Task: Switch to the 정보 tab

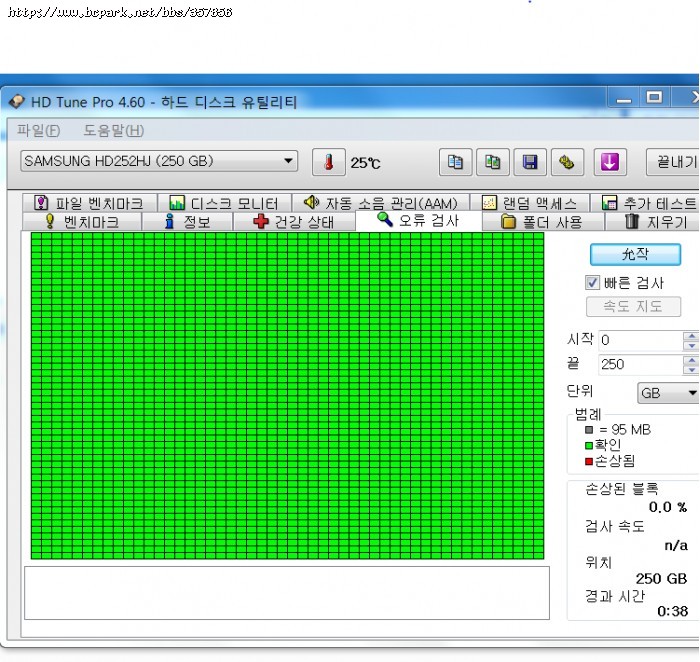Action: click(x=188, y=221)
